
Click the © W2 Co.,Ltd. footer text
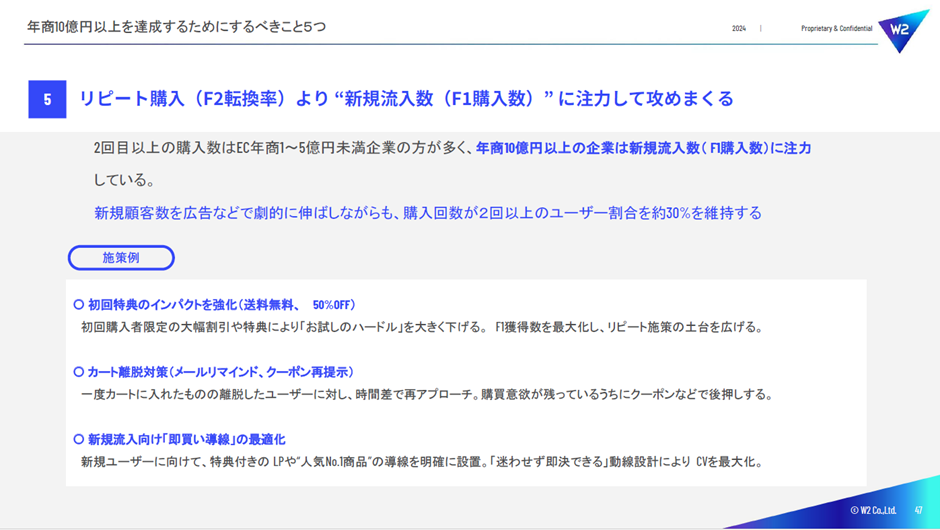(873, 510)
